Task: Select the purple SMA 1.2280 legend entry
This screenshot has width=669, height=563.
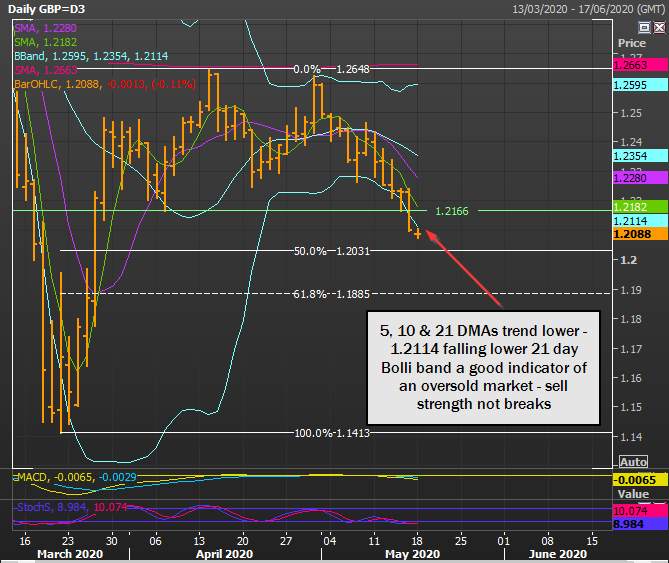Action: point(45,28)
